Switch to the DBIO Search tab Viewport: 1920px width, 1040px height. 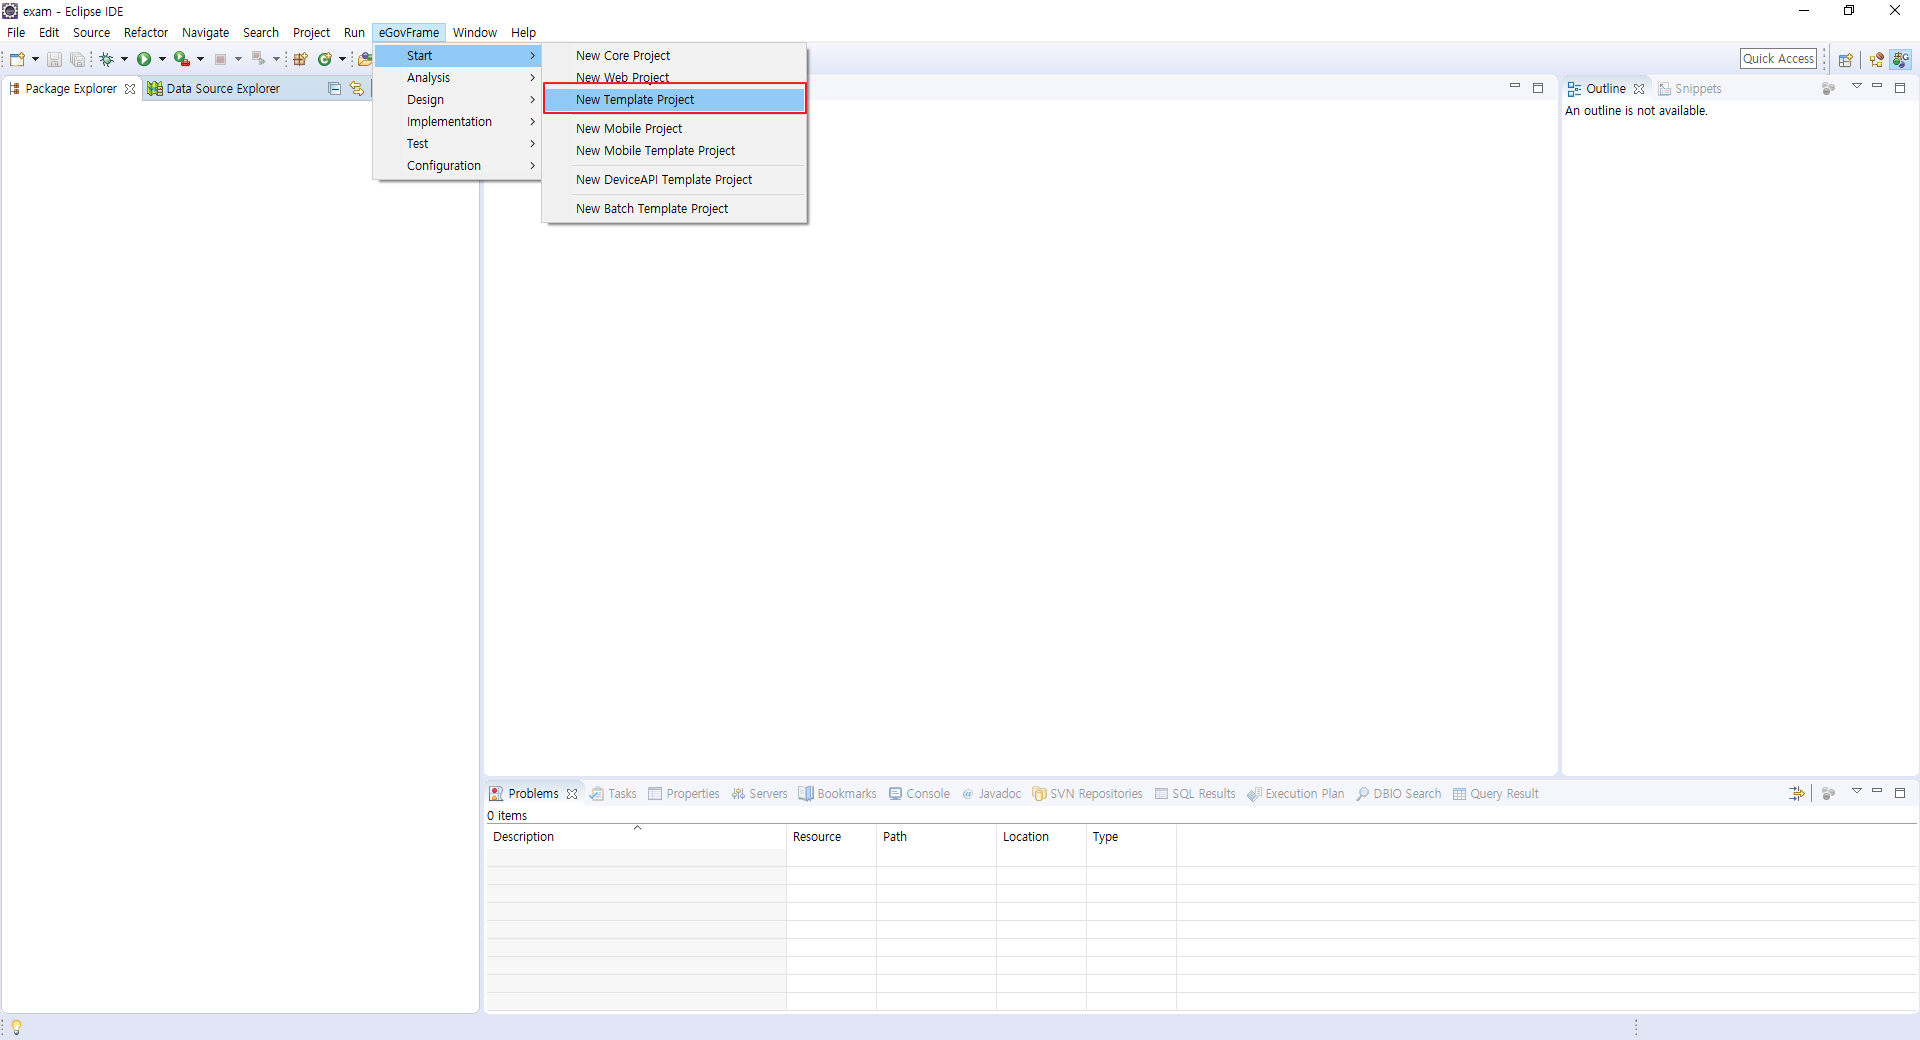tap(1398, 794)
